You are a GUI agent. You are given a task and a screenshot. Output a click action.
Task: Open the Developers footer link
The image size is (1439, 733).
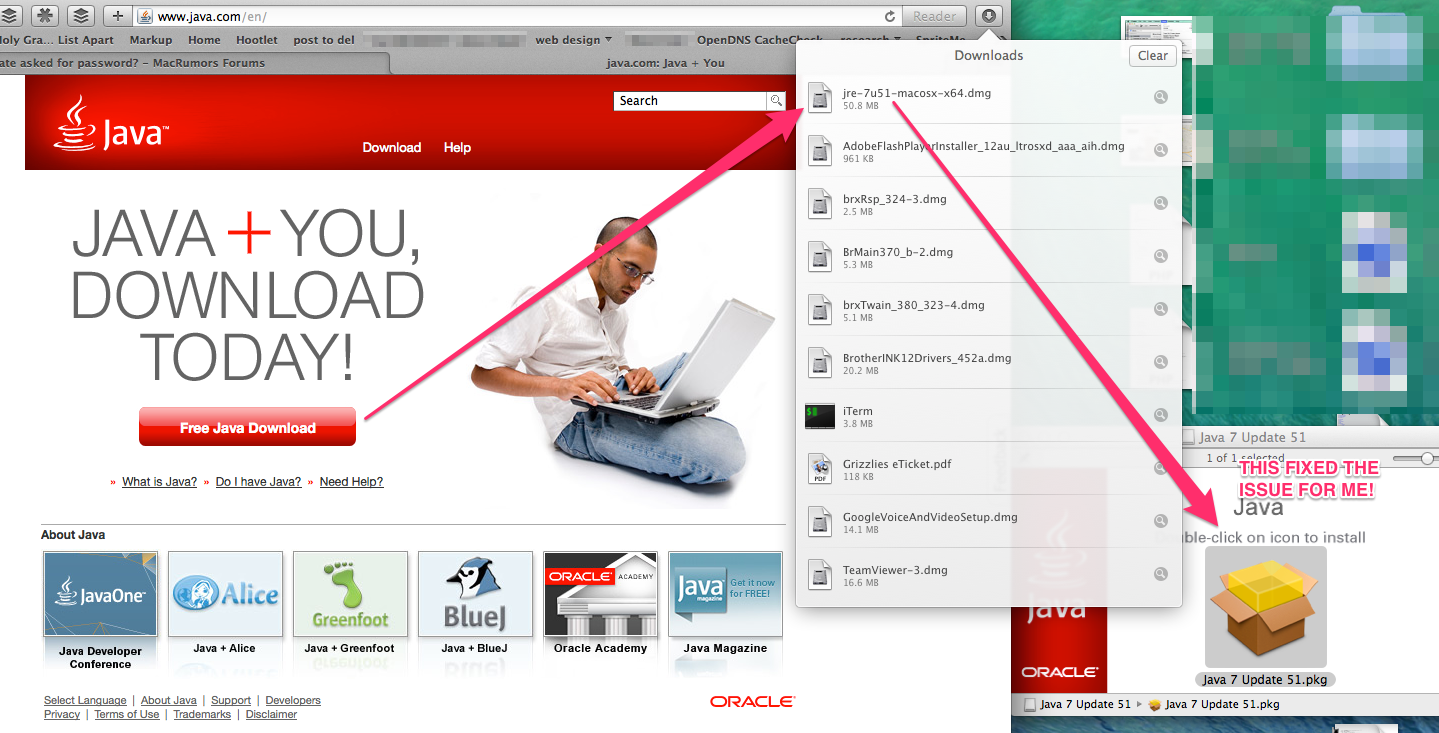coord(293,700)
